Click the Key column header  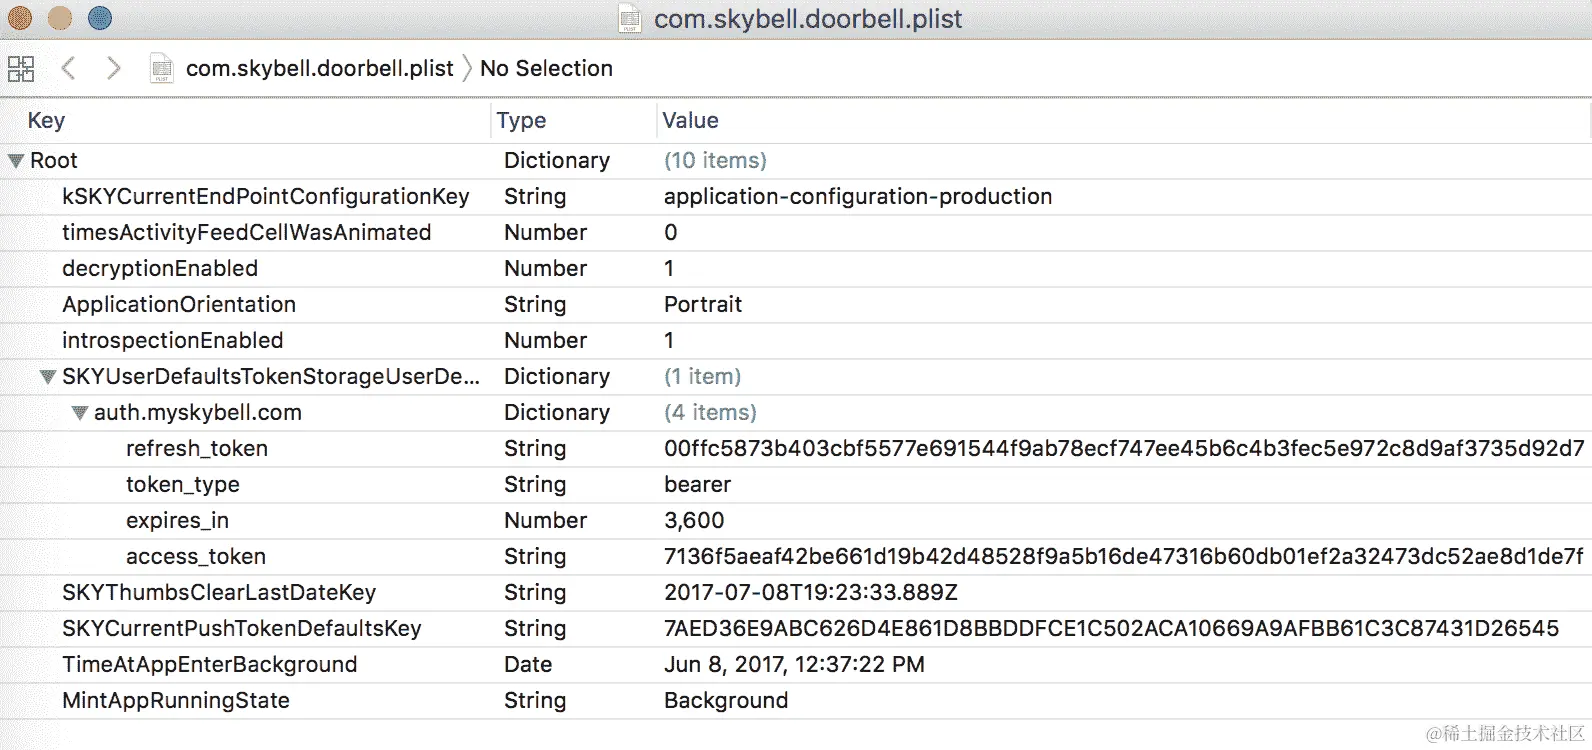click(x=46, y=120)
